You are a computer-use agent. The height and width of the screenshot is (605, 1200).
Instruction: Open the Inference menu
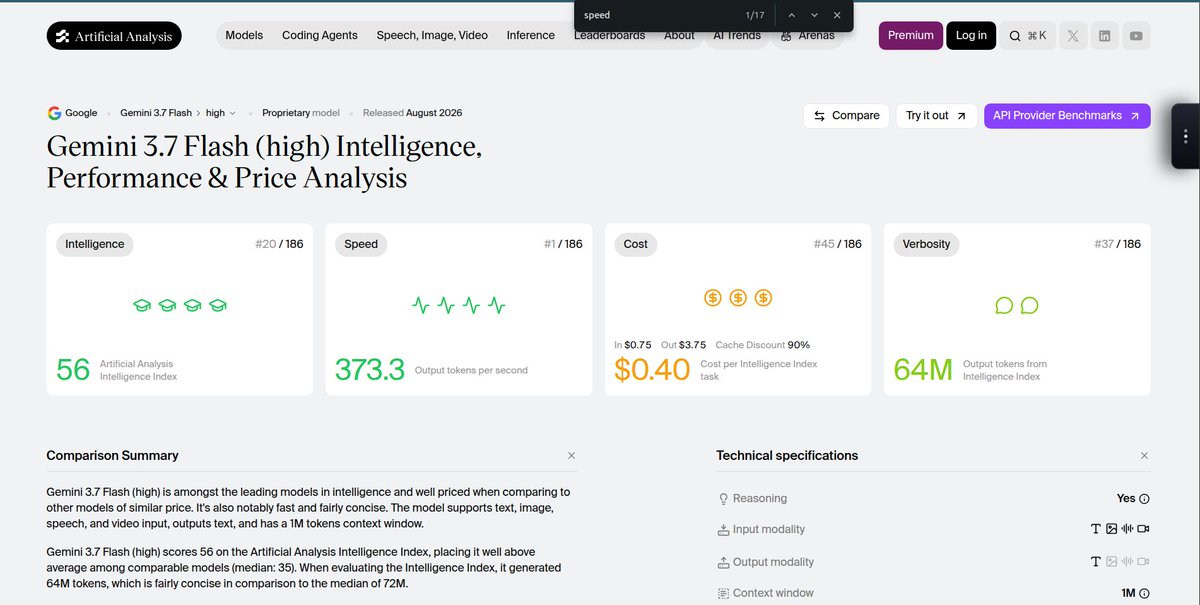coord(531,35)
